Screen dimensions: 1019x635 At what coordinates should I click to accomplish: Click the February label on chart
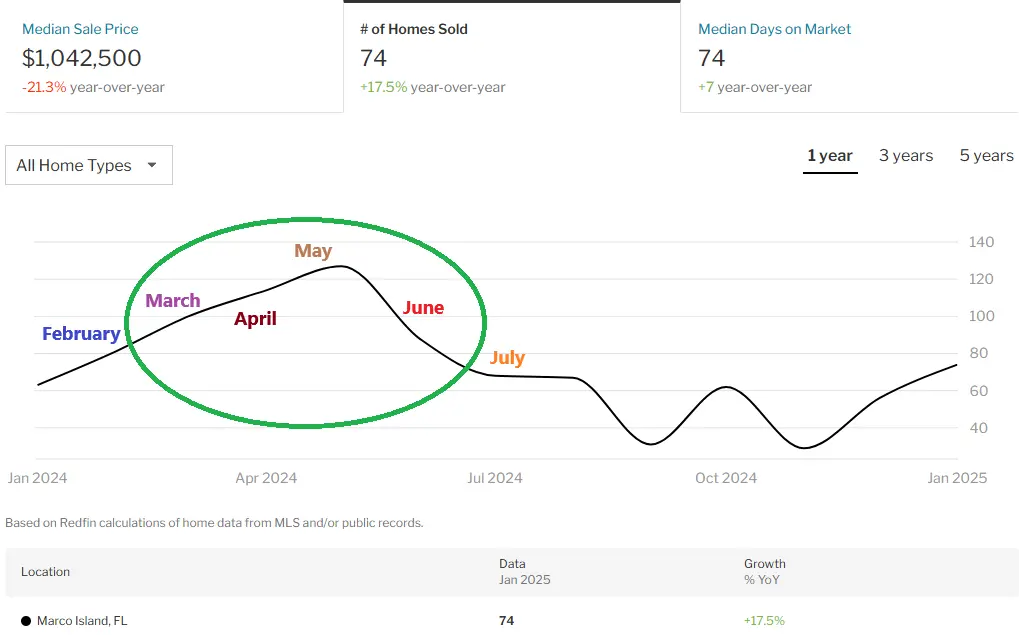81,334
